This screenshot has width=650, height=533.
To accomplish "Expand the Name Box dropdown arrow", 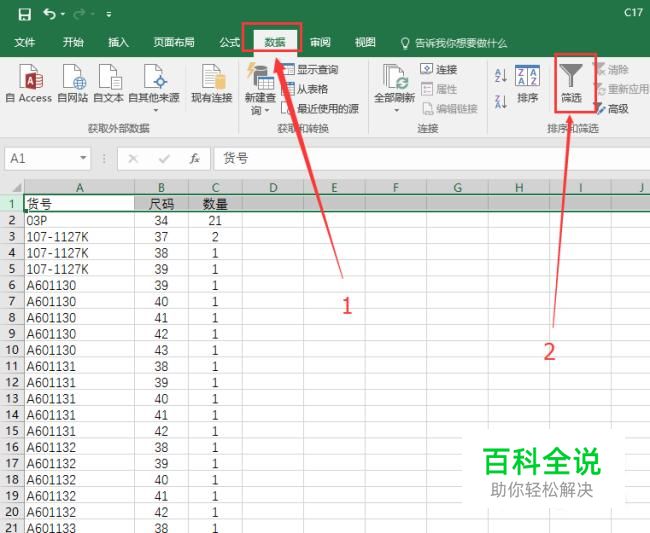I will tap(83, 158).
